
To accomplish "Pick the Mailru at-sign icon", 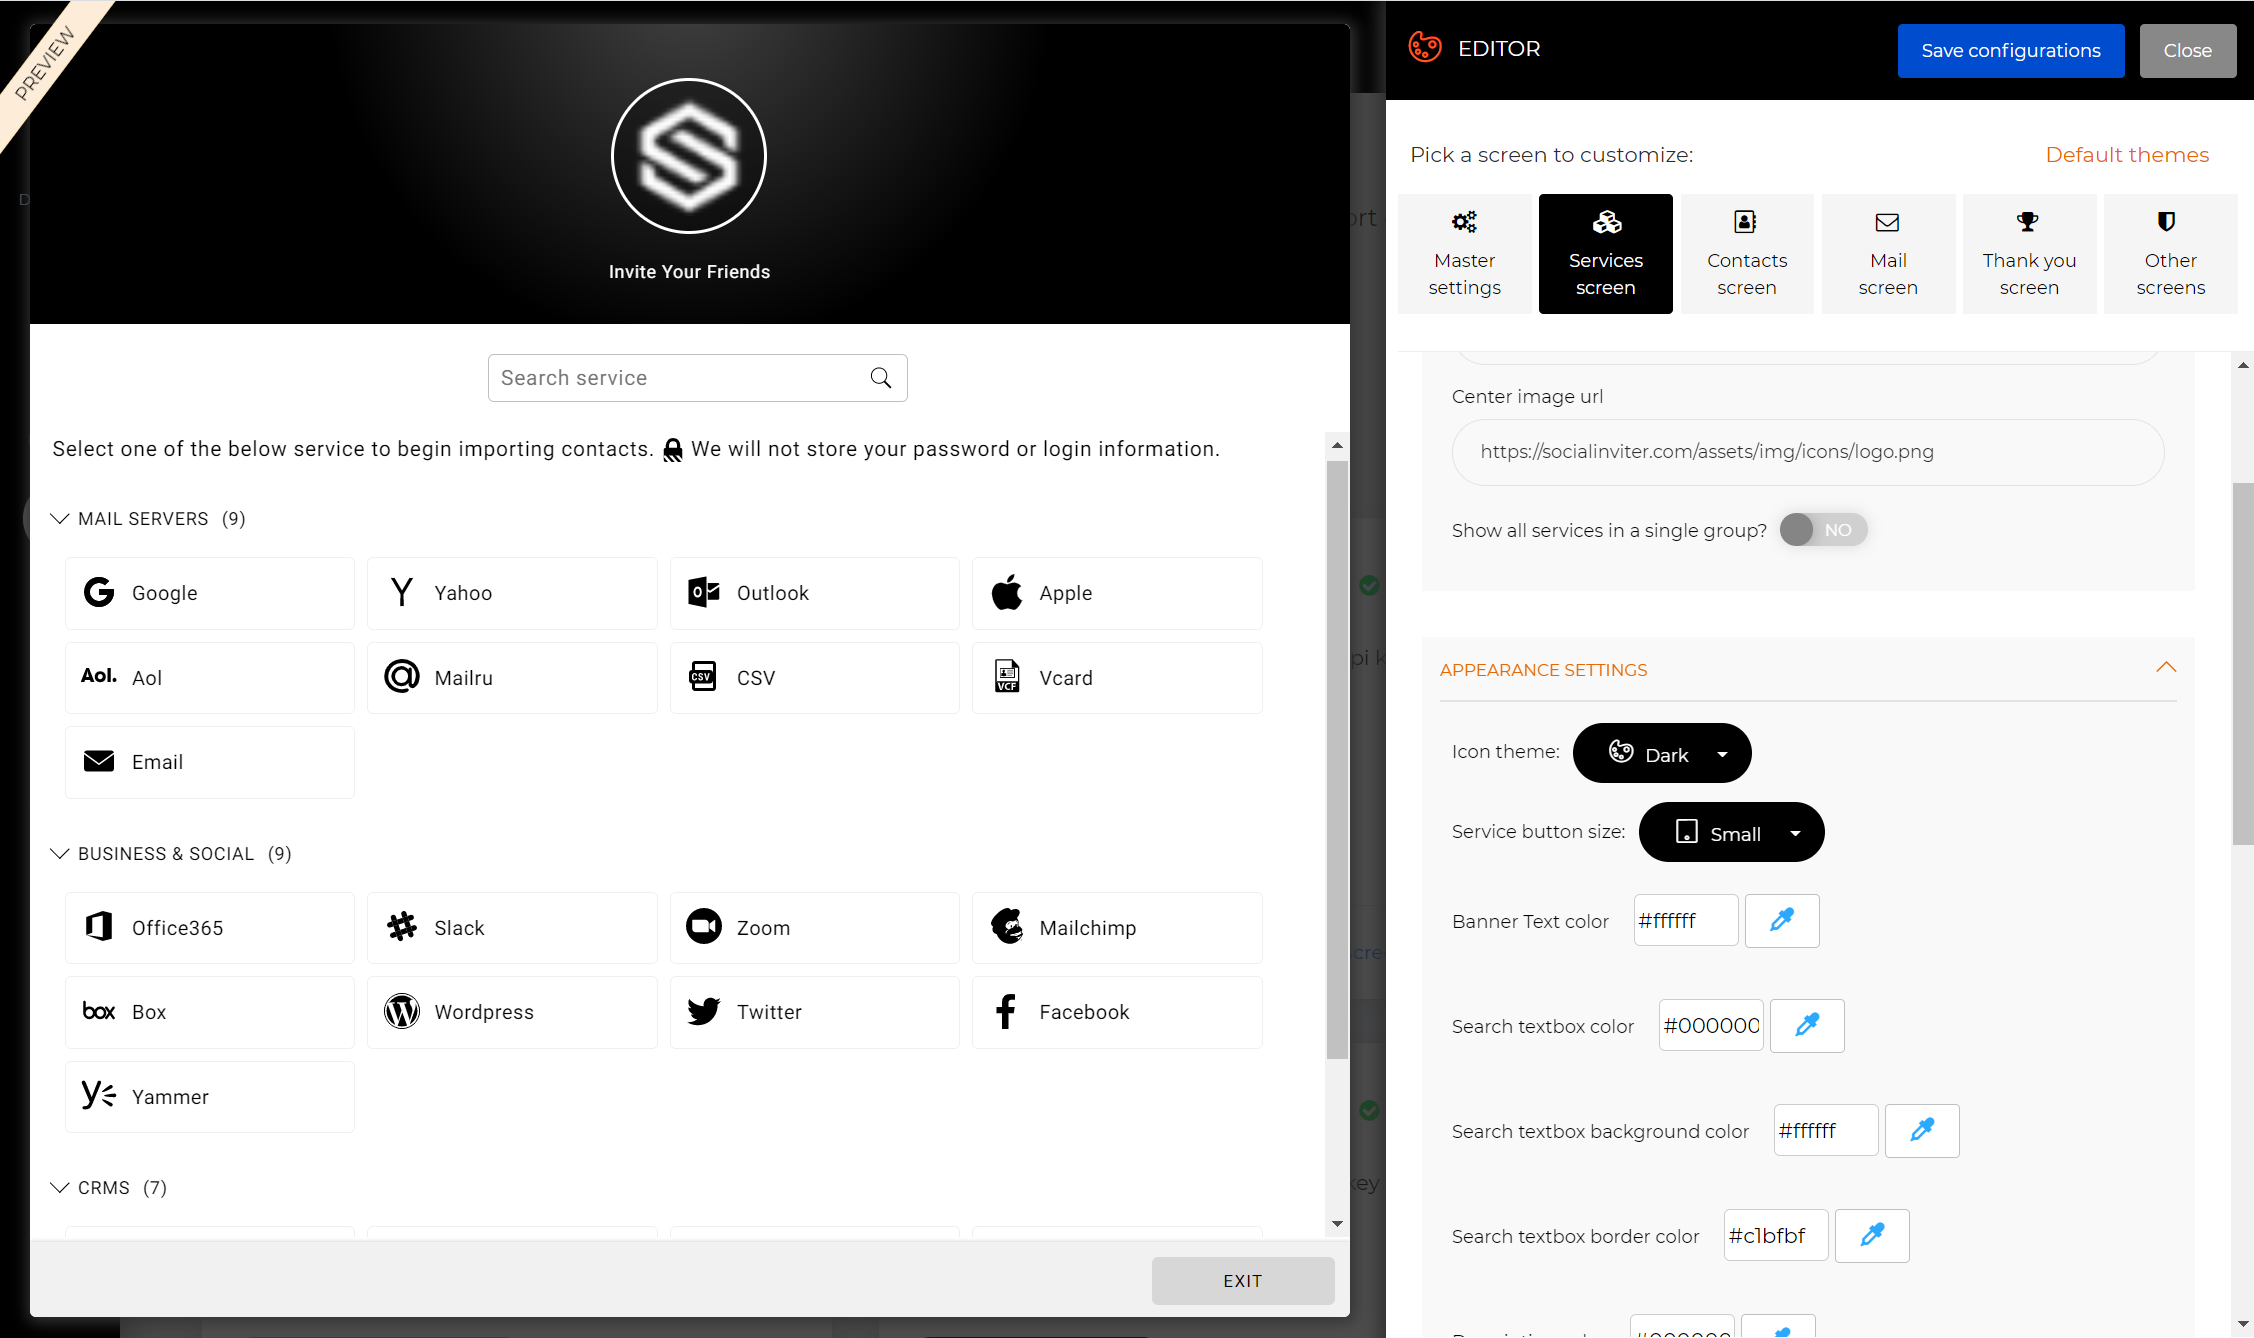I will [402, 677].
